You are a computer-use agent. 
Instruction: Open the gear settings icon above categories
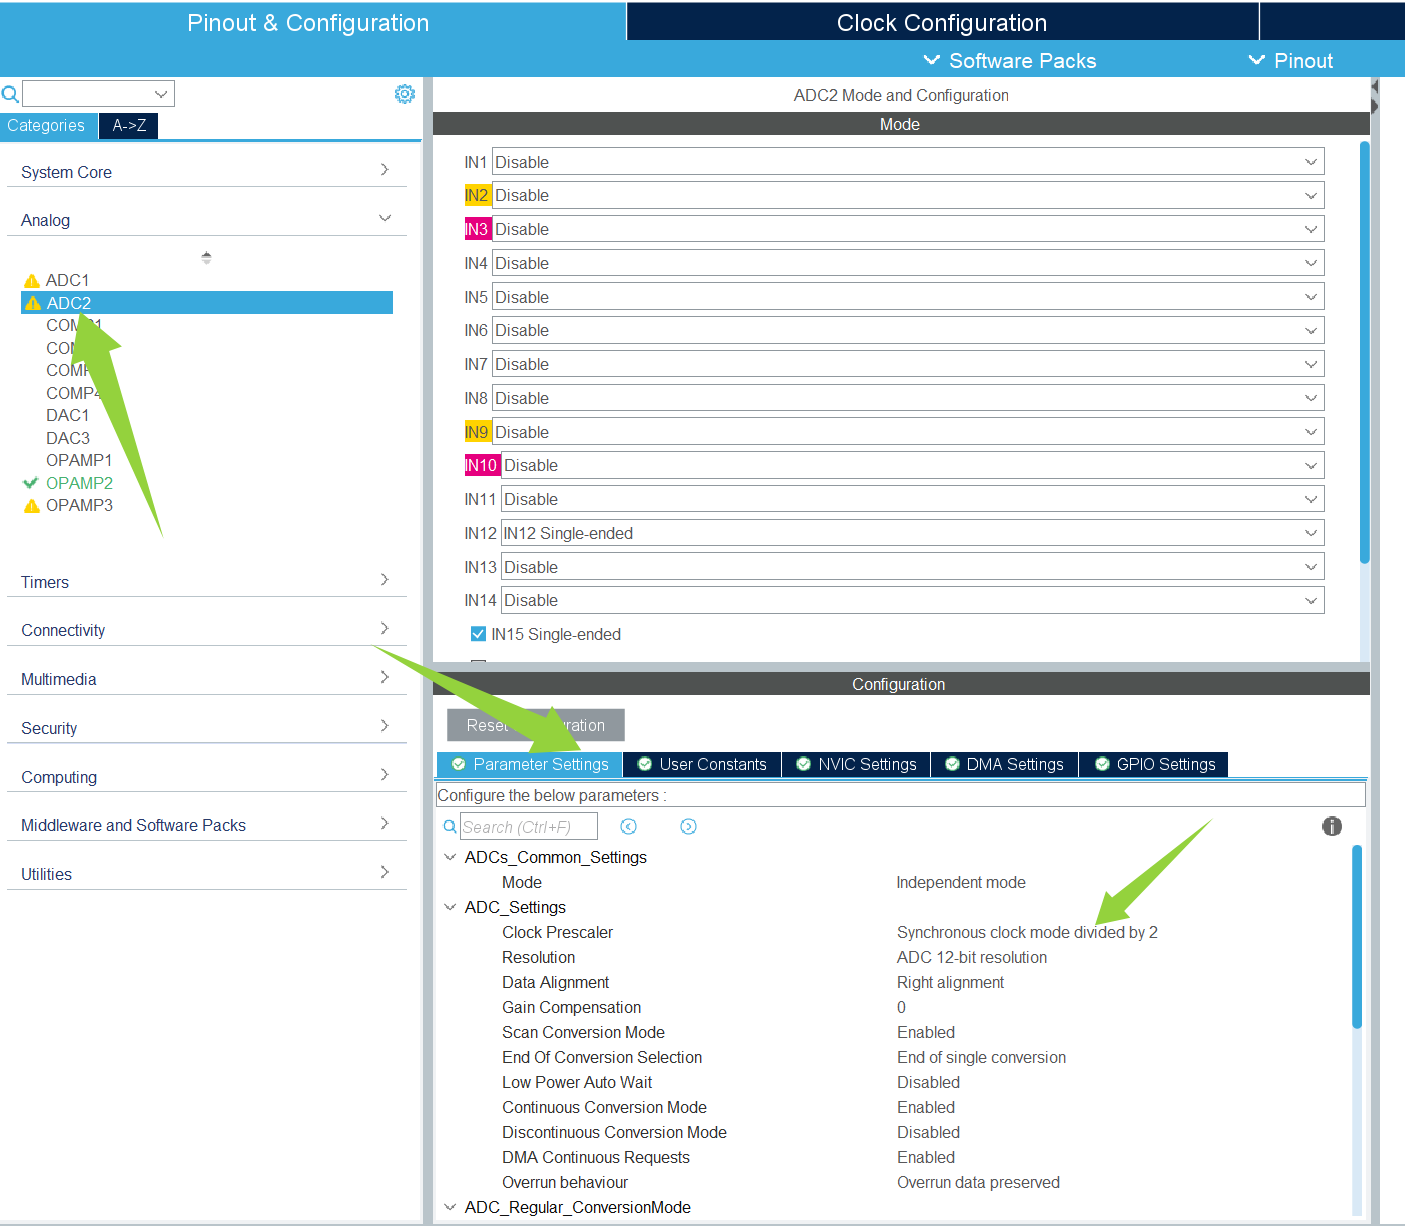[405, 94]
